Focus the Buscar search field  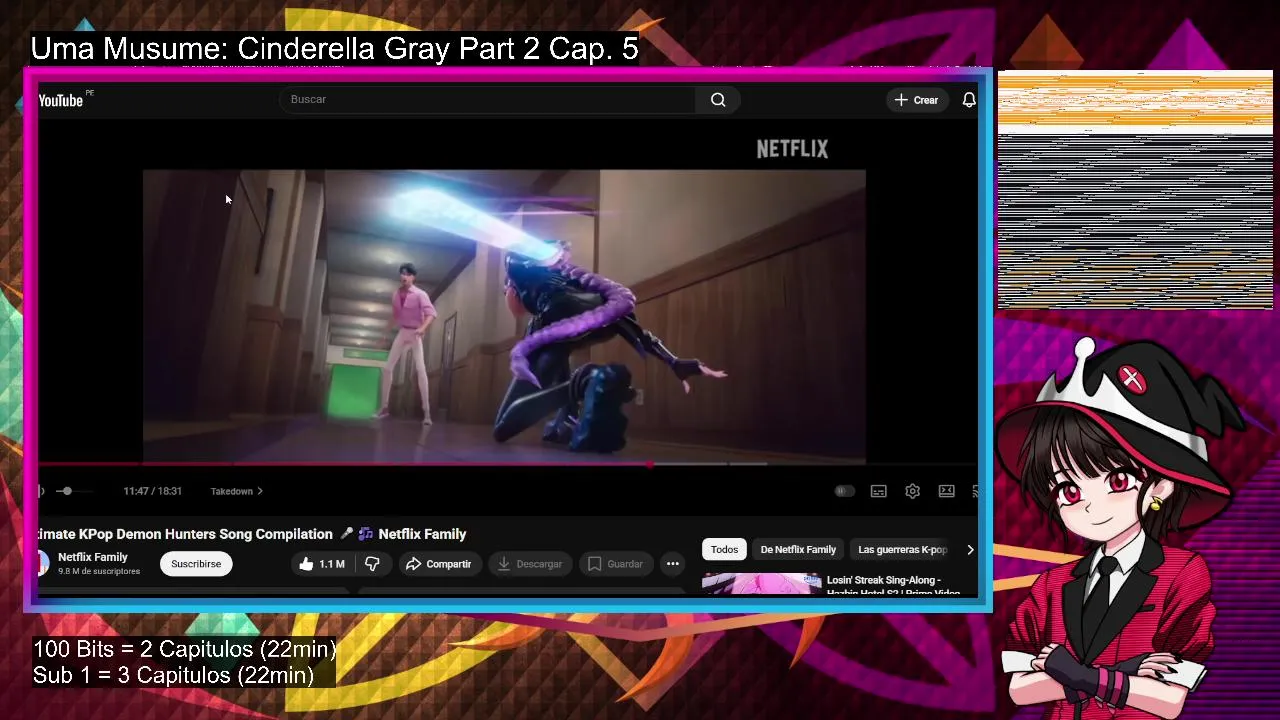pos(487,99)
